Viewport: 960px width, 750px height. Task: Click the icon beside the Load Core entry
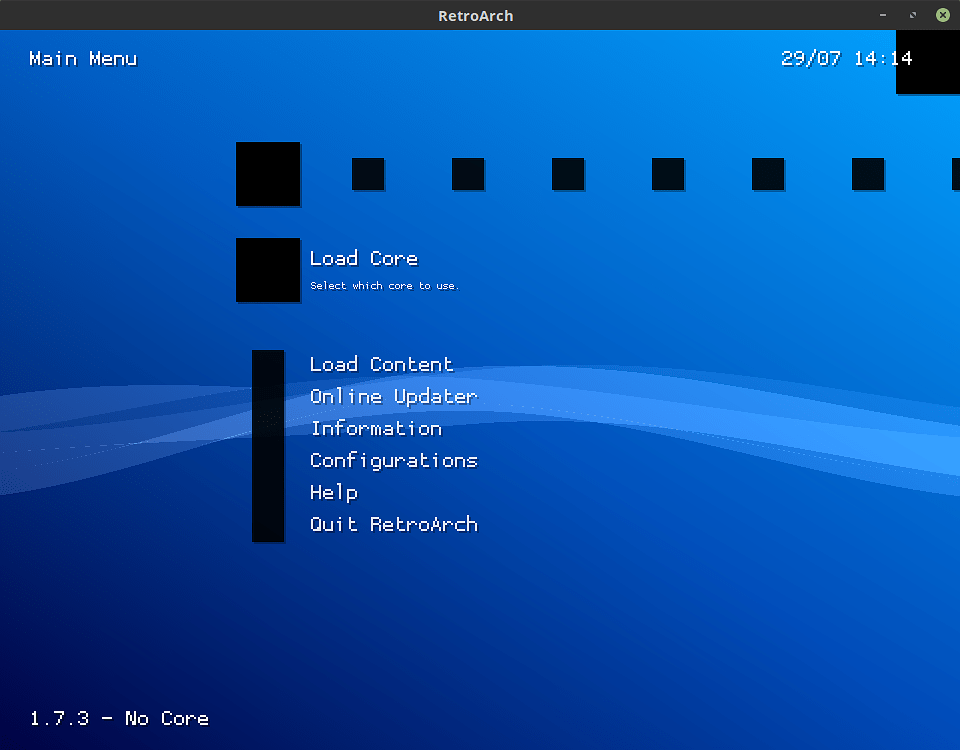pyautogui.click(x=267, y=270)
